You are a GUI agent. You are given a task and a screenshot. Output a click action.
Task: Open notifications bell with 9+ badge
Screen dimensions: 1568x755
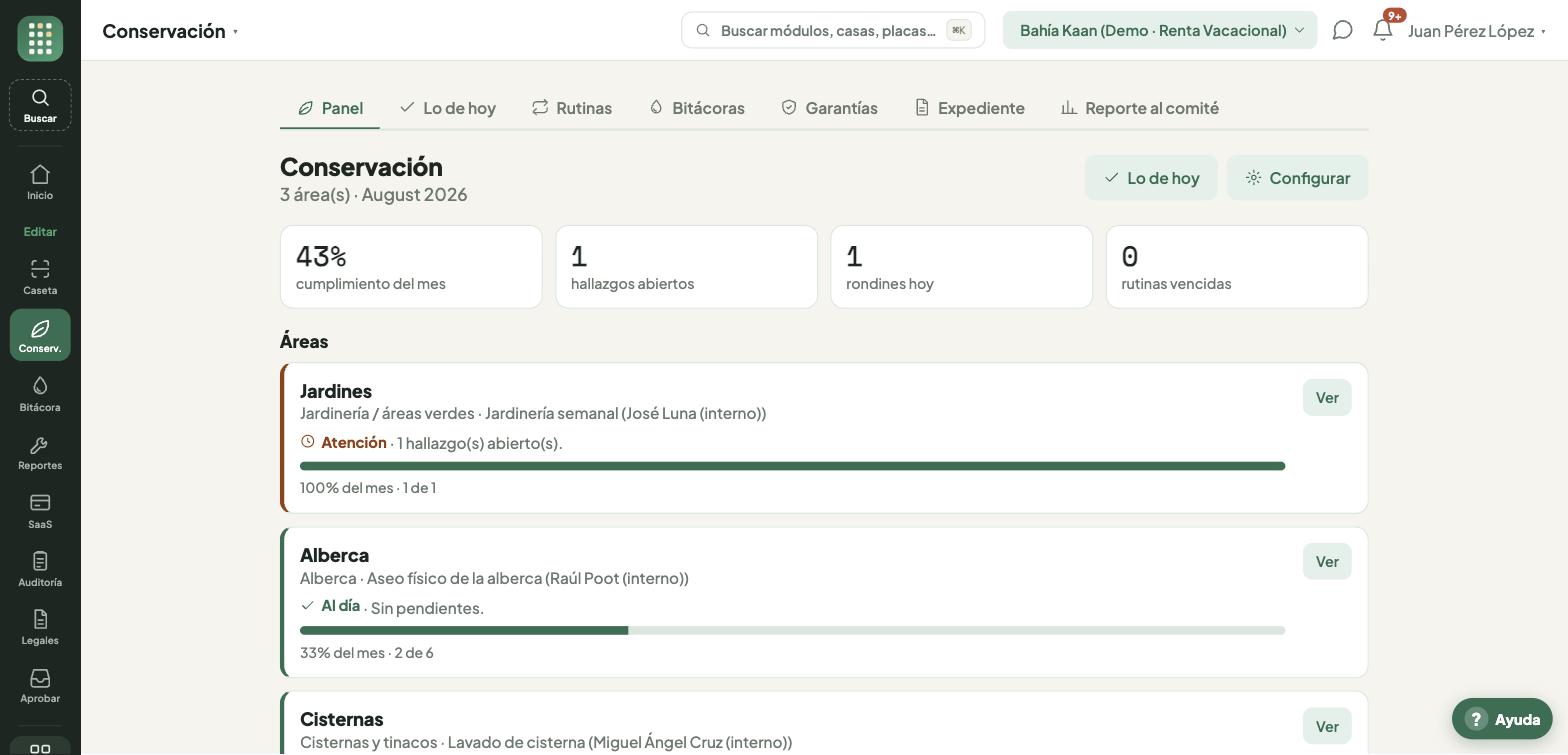[1383, 30]
